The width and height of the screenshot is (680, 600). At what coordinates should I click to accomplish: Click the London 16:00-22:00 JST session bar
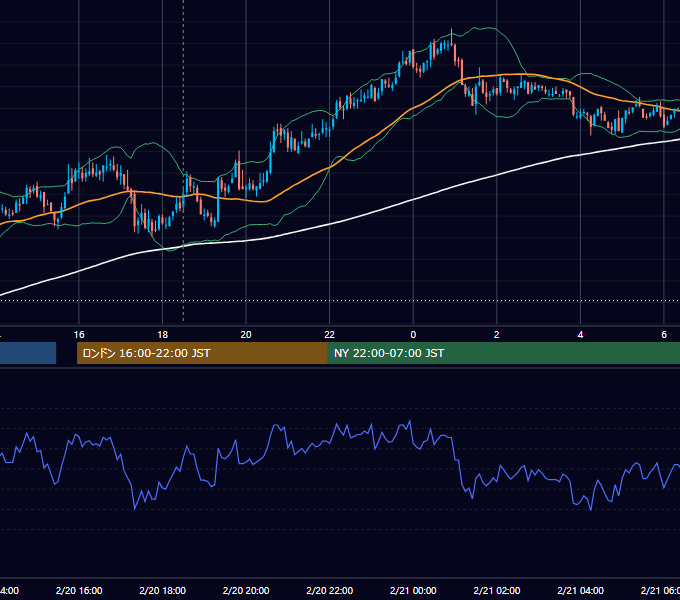pos(202,353)
